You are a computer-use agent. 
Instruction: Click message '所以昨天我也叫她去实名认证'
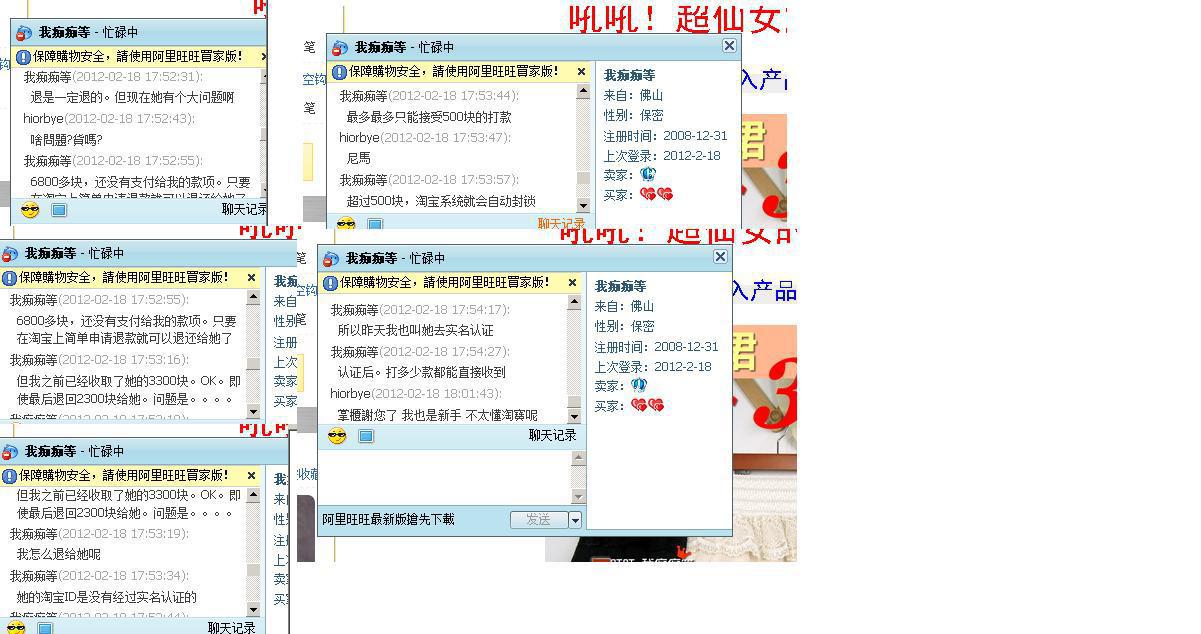point(415,330)
